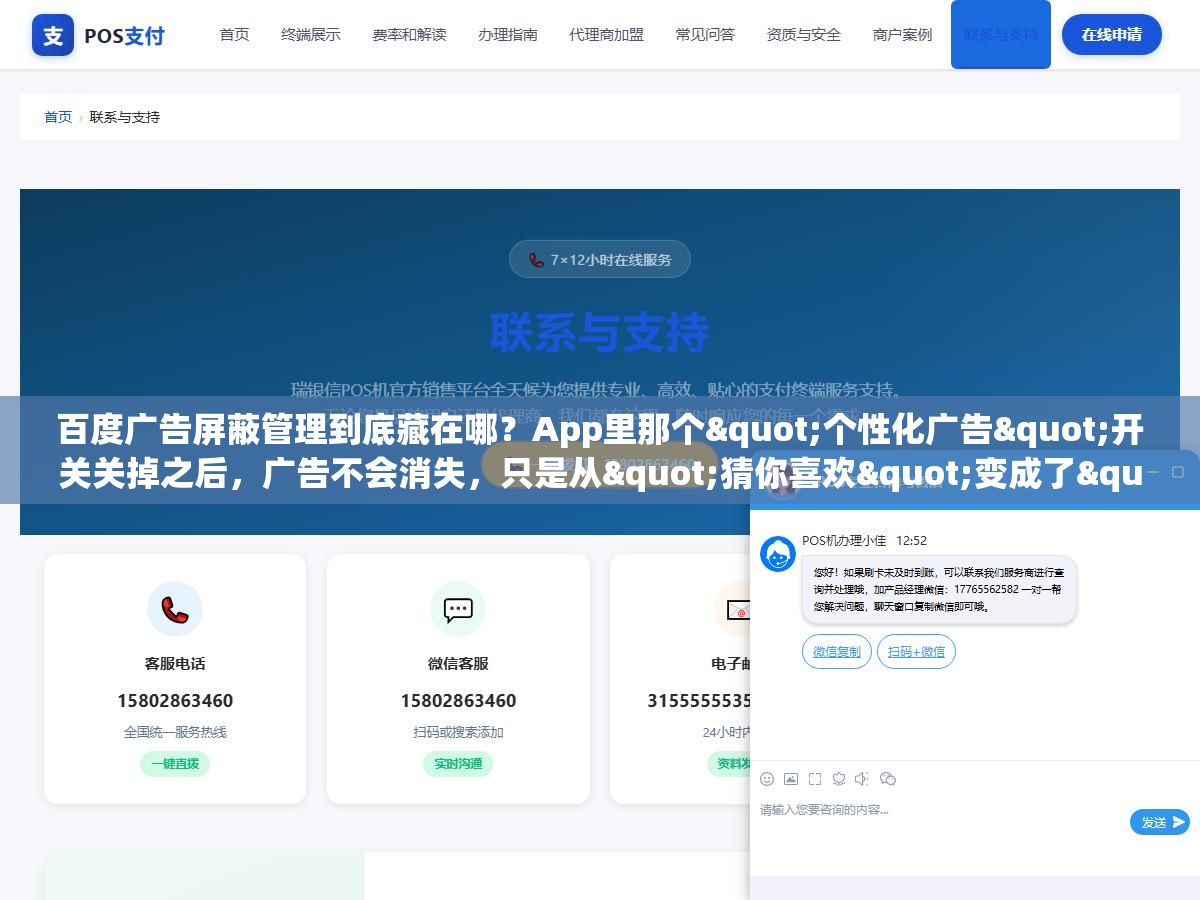Viewport: 1200px width, 900px height.
Task: Click the 联系与支持 hero heading
Action: point(600,332)
